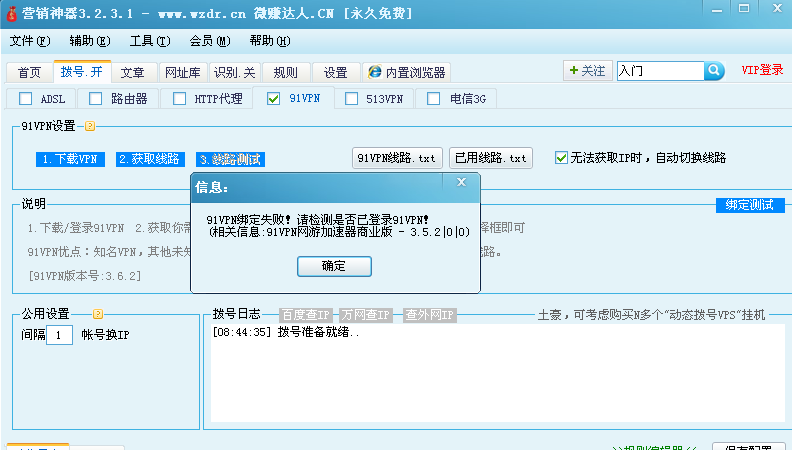Click the 1.下载VPN button
The height and width of the screenshot is (450, 792).
pyautogui.click(x=70, y=159)
